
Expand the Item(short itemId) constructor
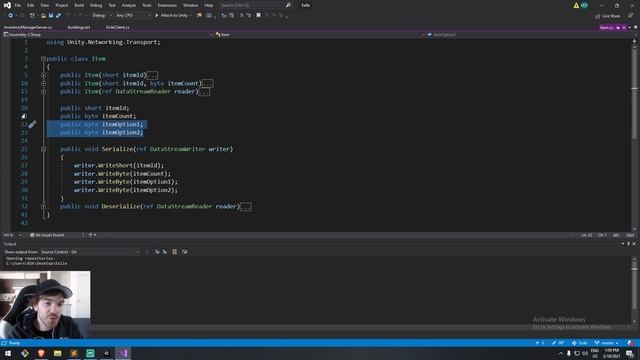43,75
